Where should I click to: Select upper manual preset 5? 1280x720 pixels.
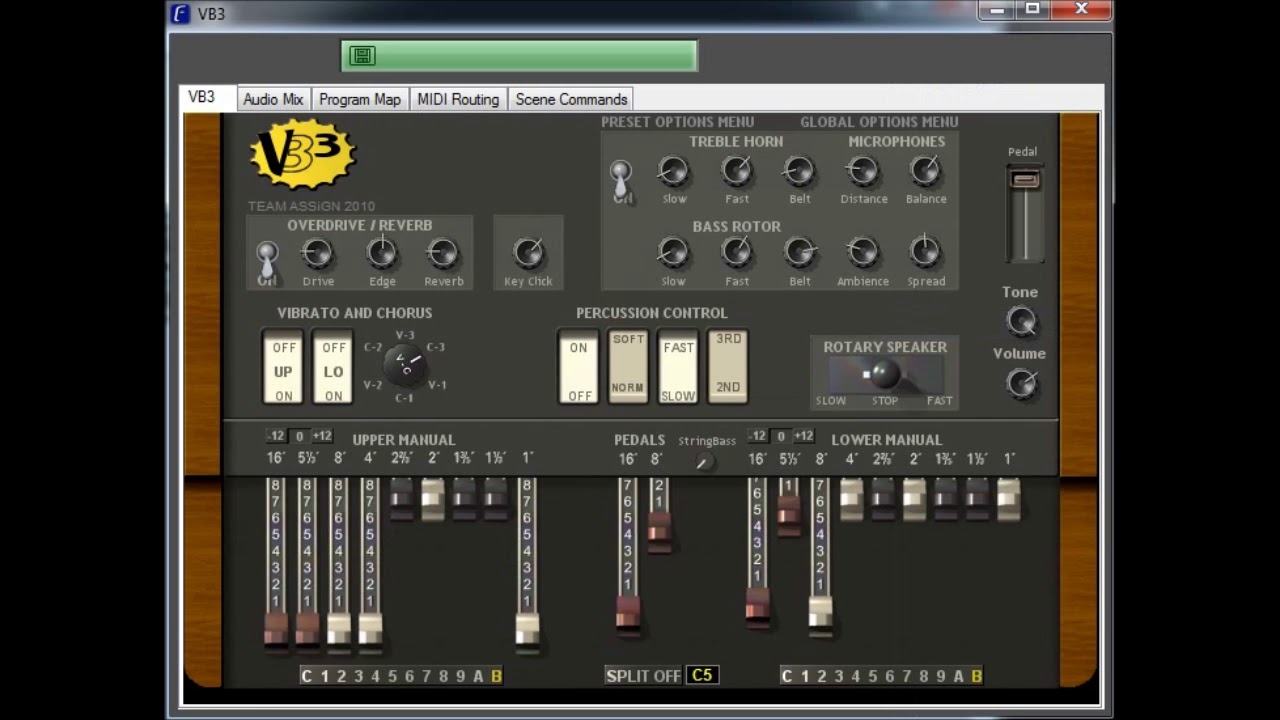pos(392,676)
